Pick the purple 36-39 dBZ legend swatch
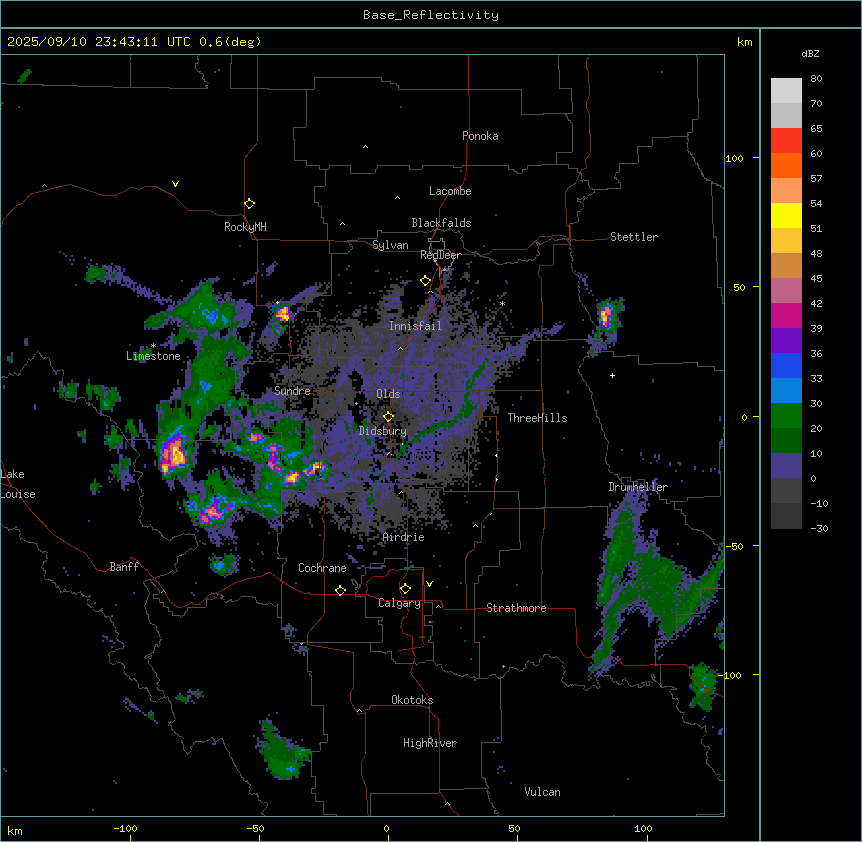This screenshot has height=842, width=862. point(786,341)
